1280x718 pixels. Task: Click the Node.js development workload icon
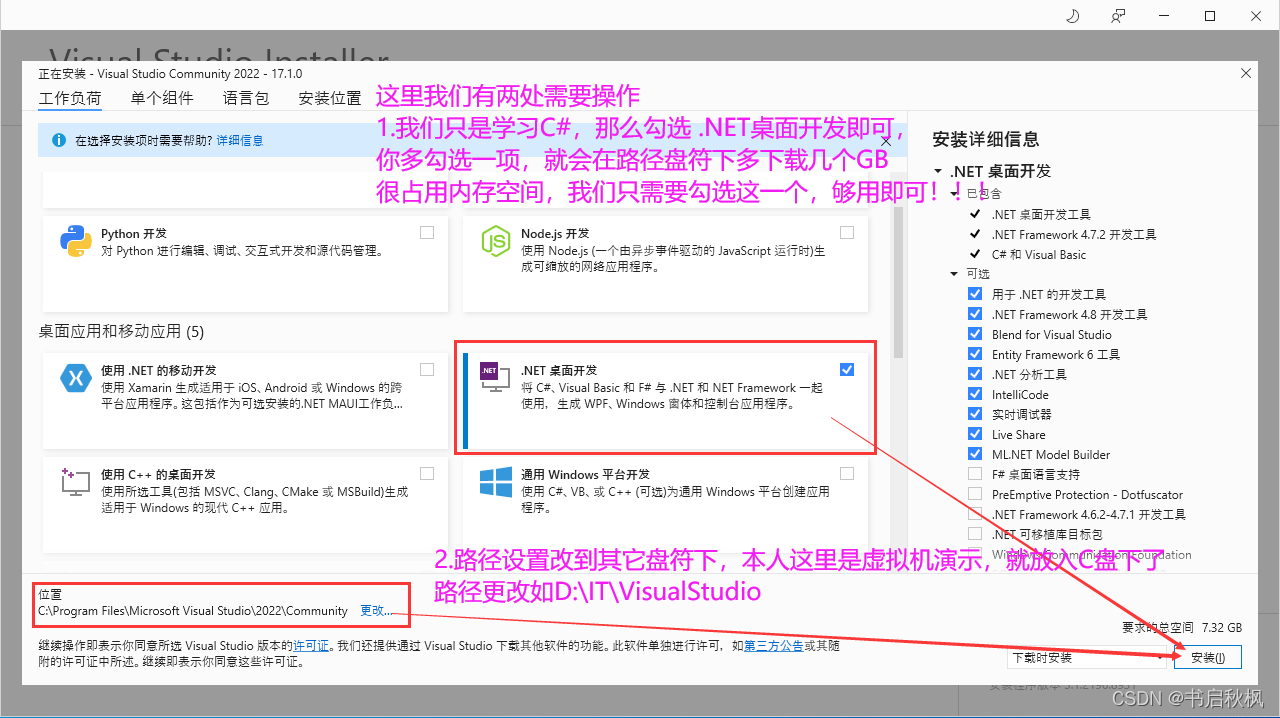tap(496, 241)
